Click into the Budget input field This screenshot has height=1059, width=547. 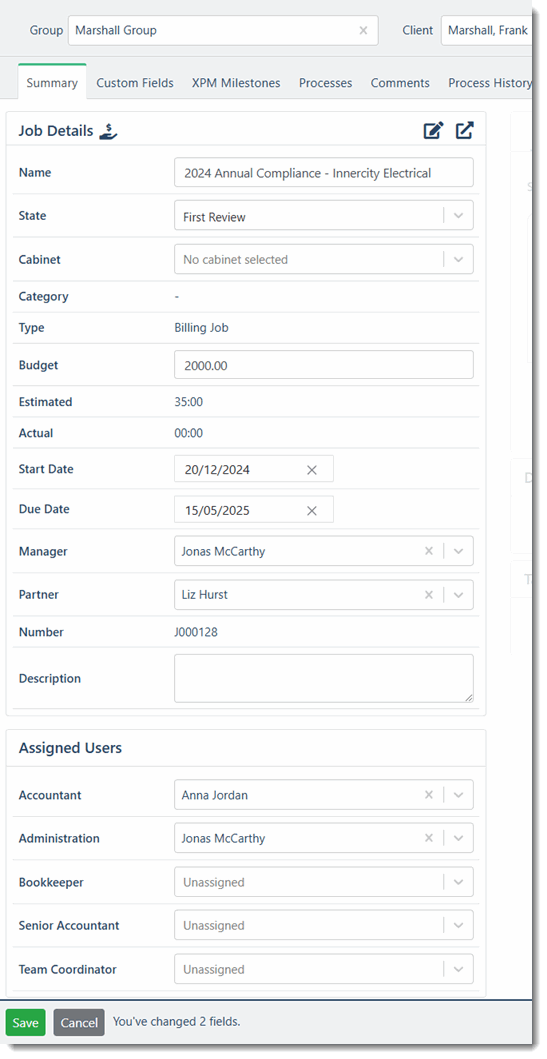[x=323, y=365]
